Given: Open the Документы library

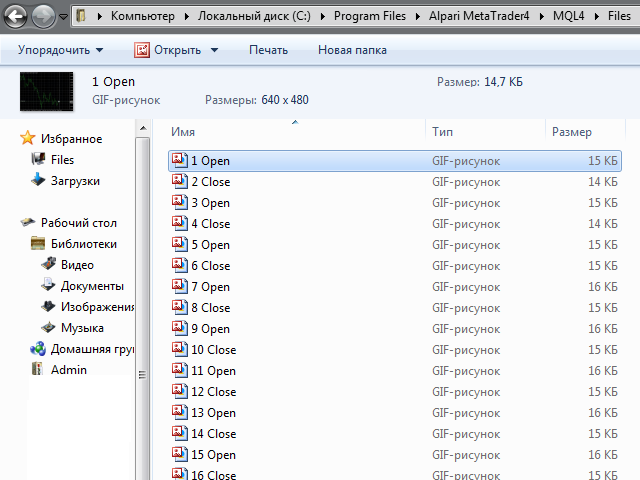Looking at the screenshot, I should coord(92,286).
